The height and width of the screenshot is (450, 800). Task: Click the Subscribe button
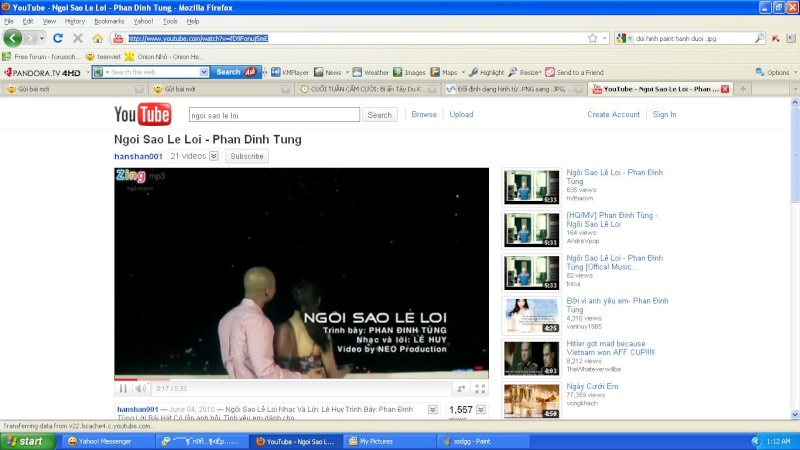[247, 156]
